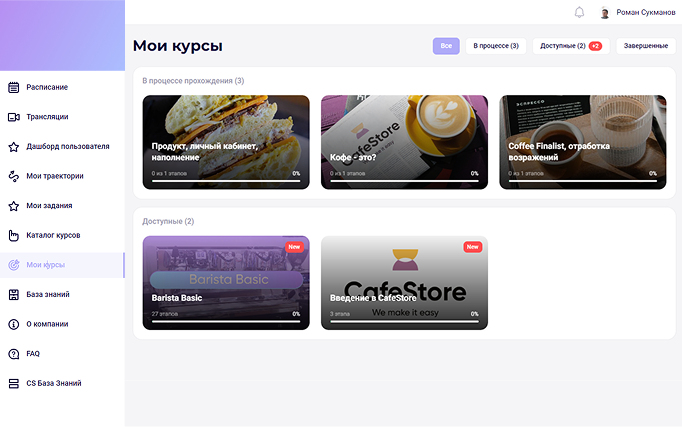
Task: Switch to В процессе (3) tab
Action: pos(496,46)
